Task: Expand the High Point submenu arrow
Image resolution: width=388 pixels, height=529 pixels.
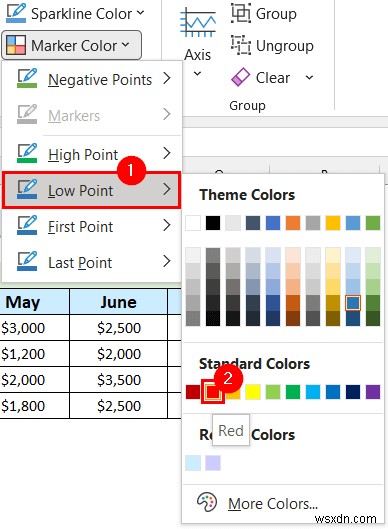Action: coord(167,153)
